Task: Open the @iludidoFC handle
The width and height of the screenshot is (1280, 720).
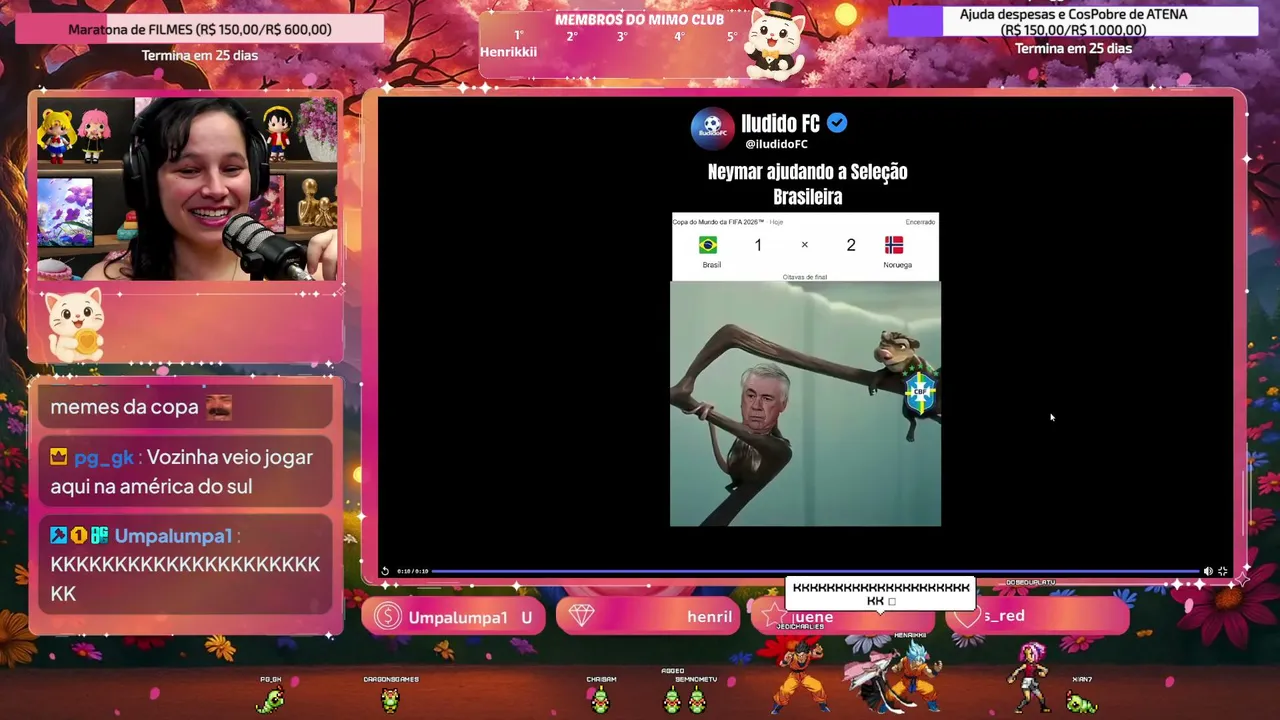Action: pyautogui.click(x=776, y=144)
